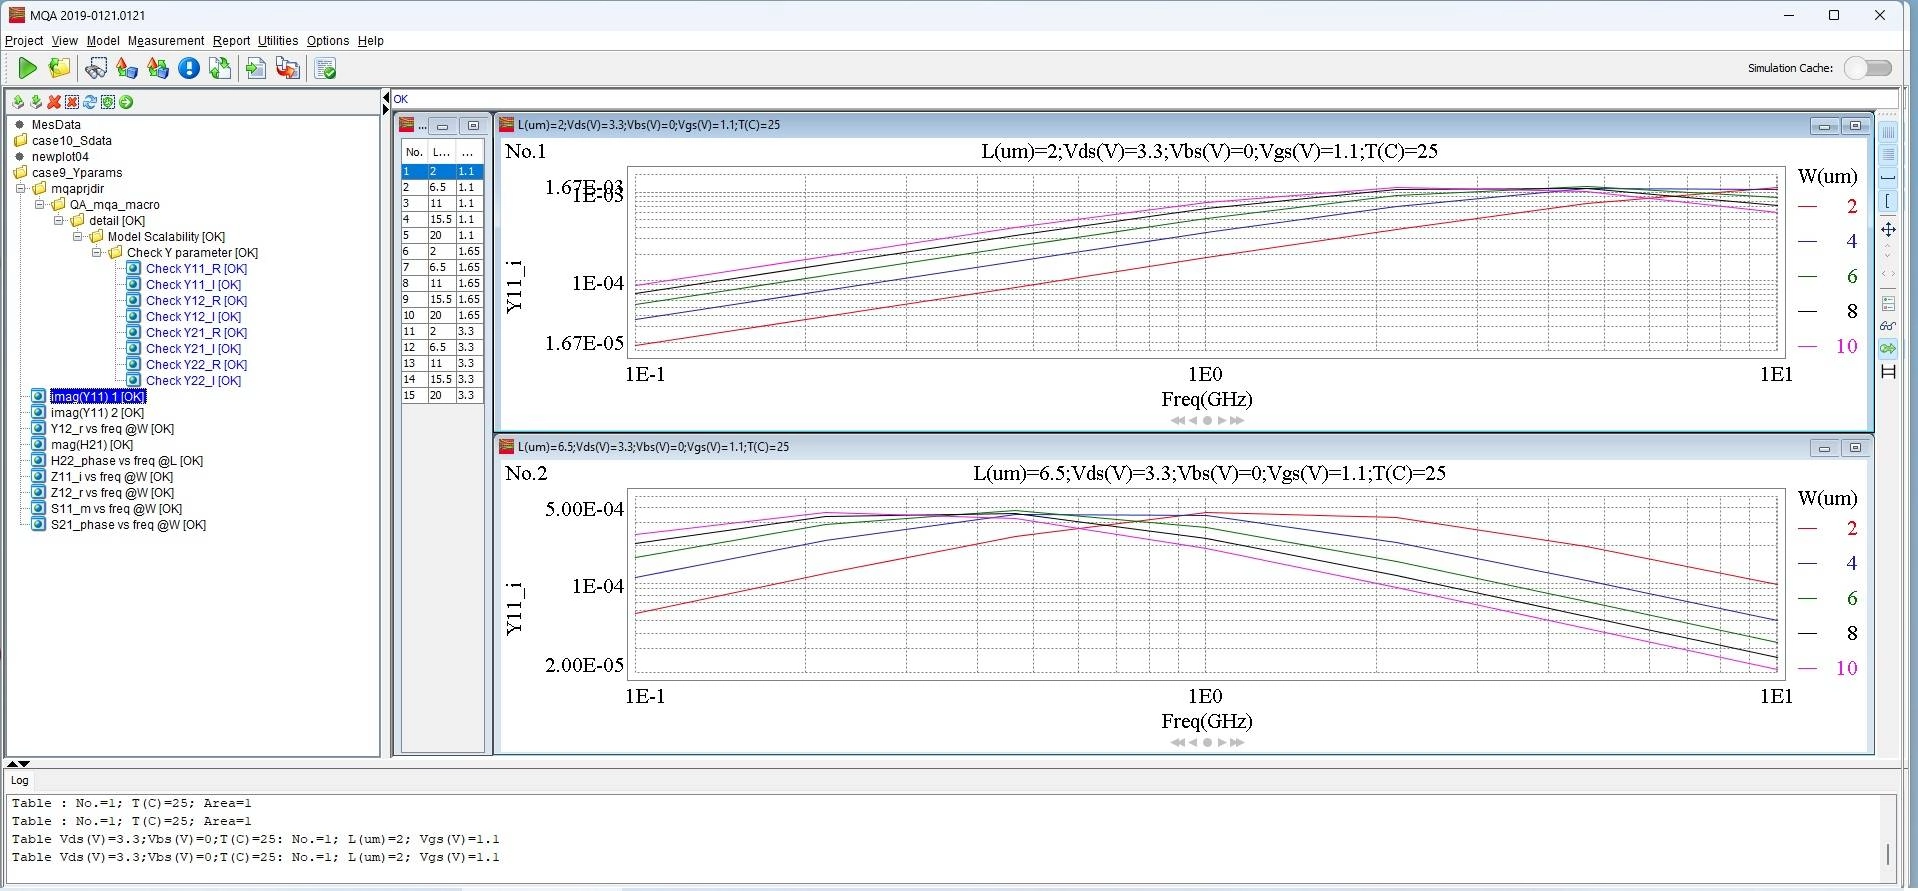Click the first green download-arrow icon above tree
The width and height of the screenshot is (1918, 891).
point(18,102)
